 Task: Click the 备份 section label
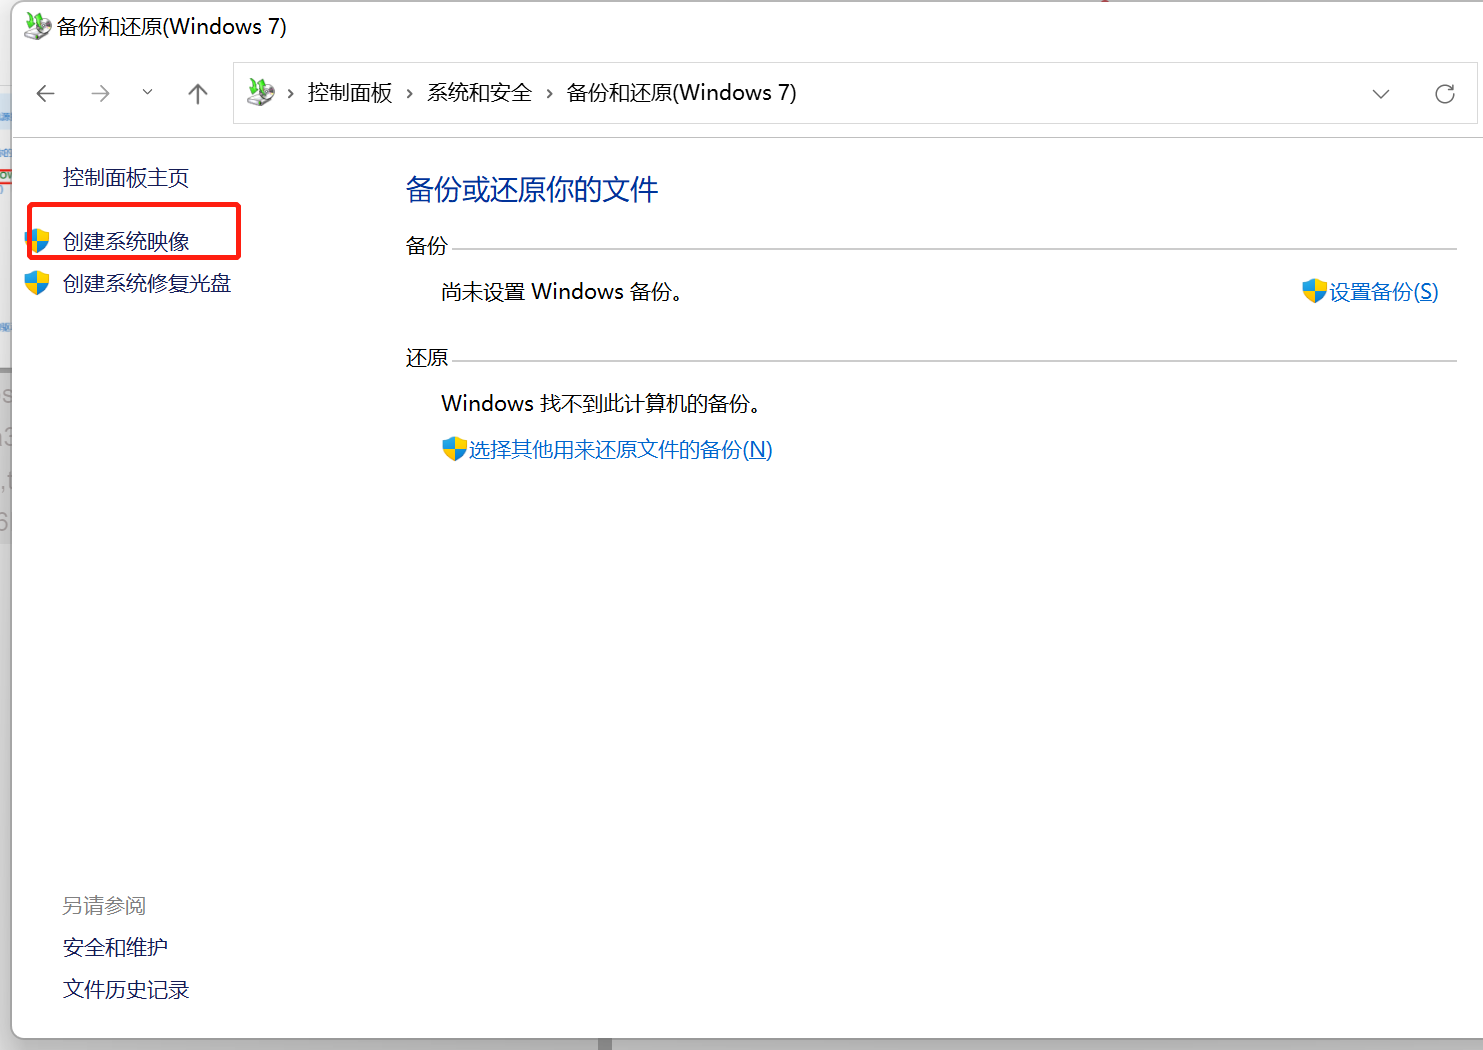click(x=427, y=246)
